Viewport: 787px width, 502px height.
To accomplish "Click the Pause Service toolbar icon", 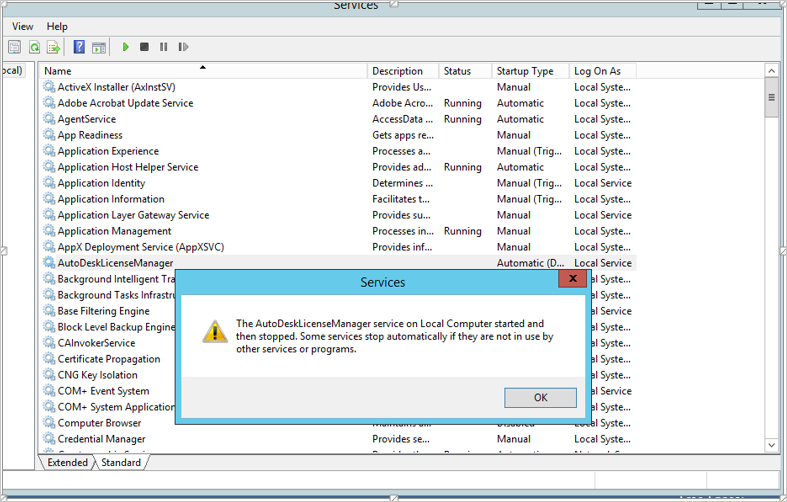I will pos(164,47).
